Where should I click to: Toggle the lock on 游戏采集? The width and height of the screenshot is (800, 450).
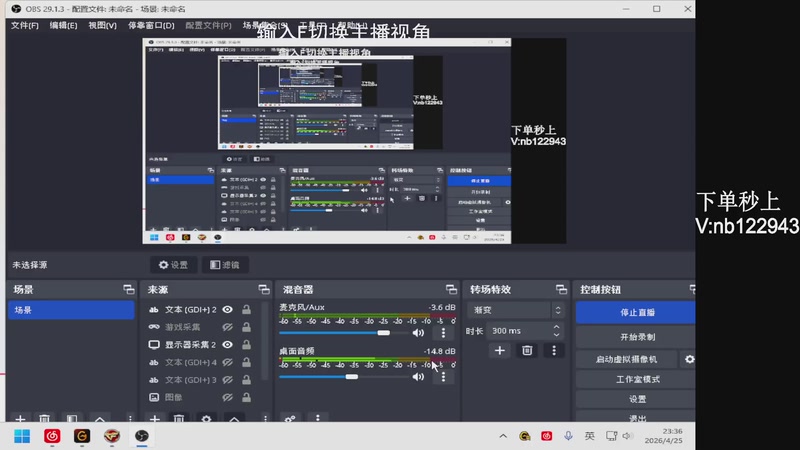[x=246, y=327]
